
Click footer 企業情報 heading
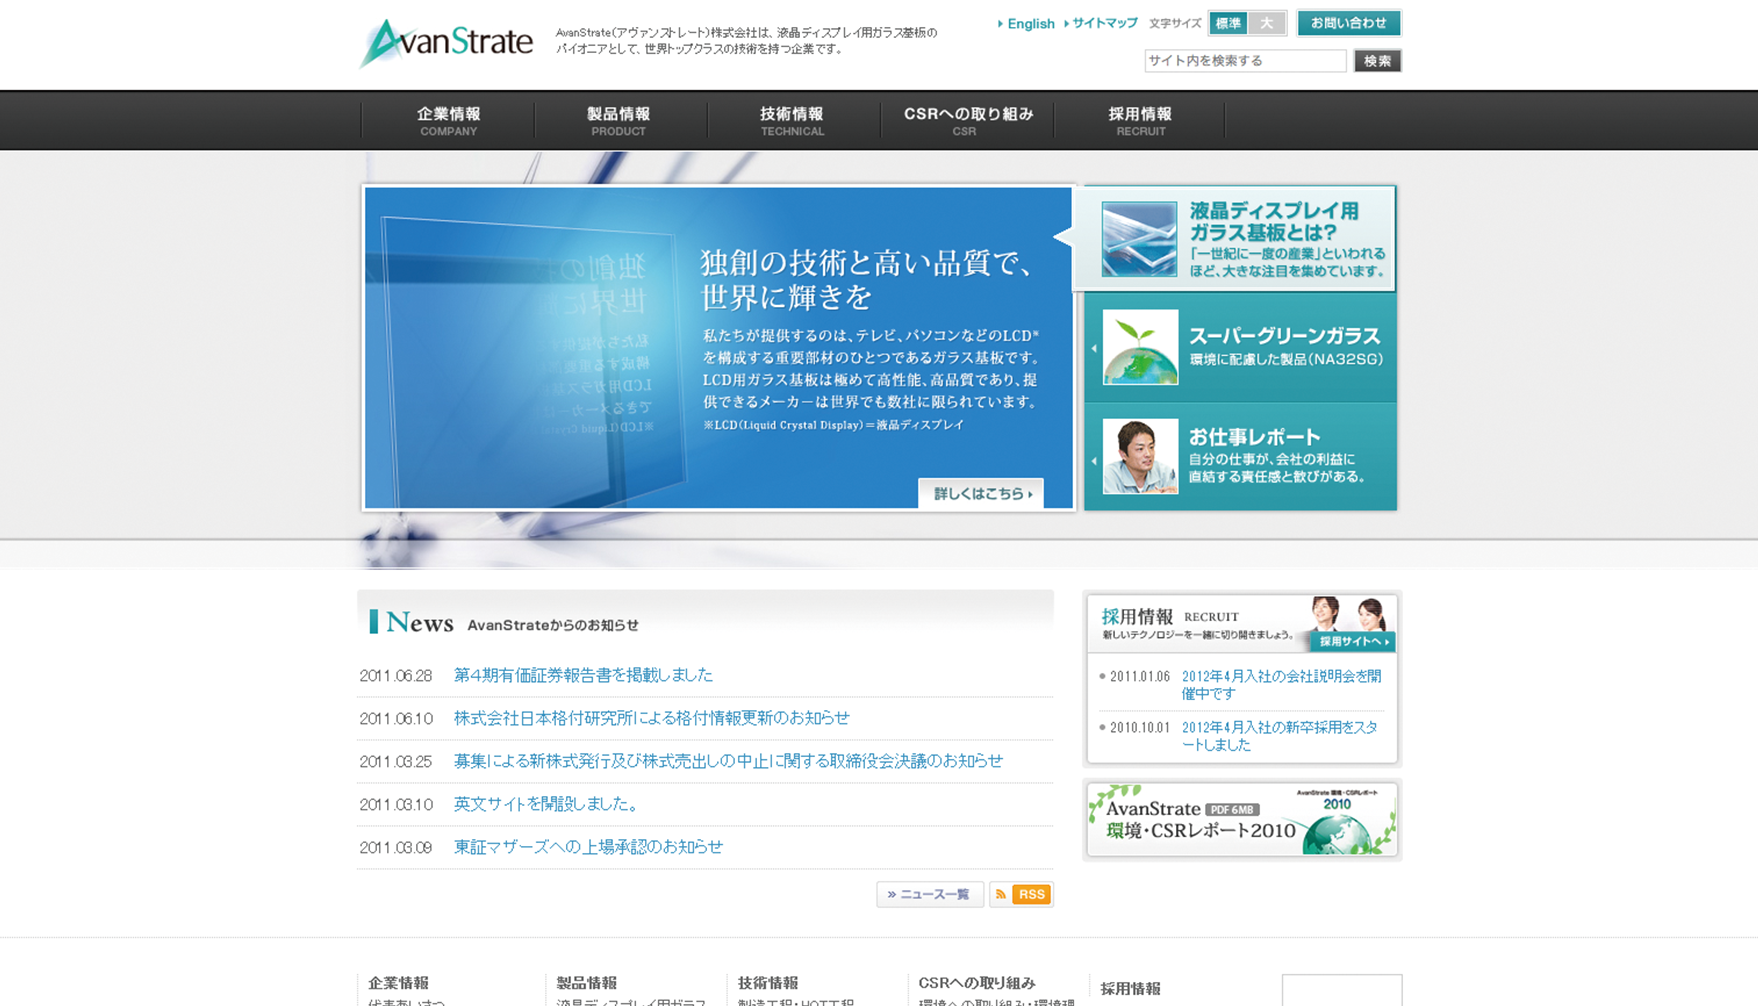click(x=398, y=983)
